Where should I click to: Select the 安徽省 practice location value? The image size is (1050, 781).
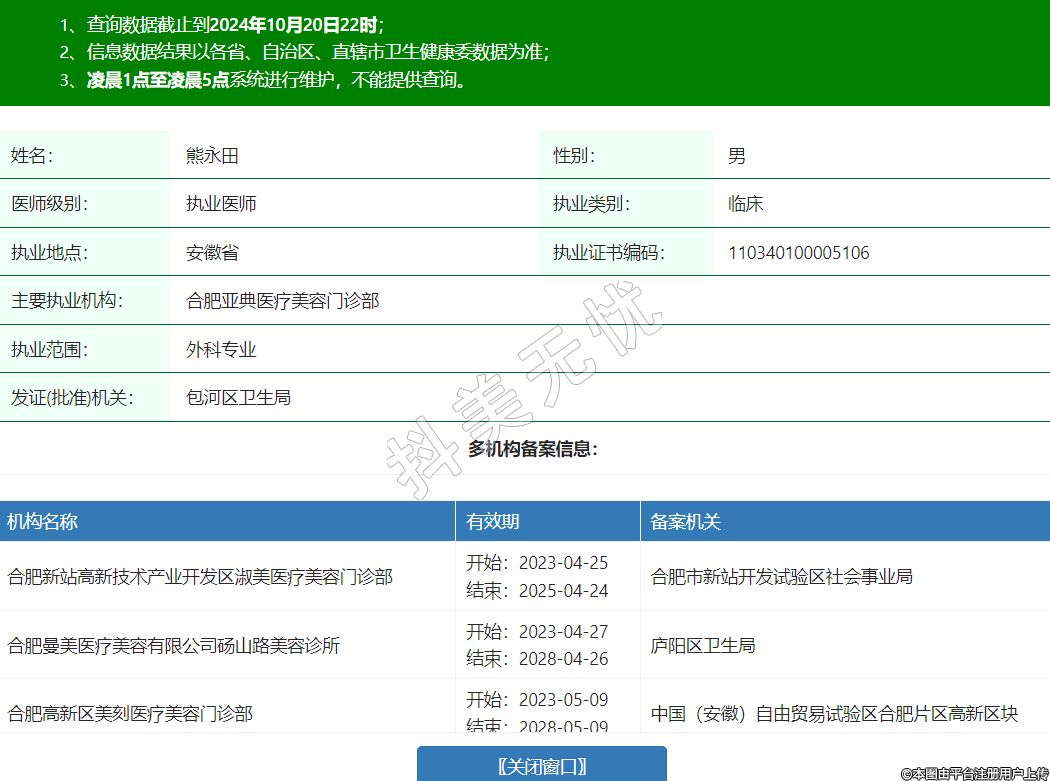click(x=212, y=253)
